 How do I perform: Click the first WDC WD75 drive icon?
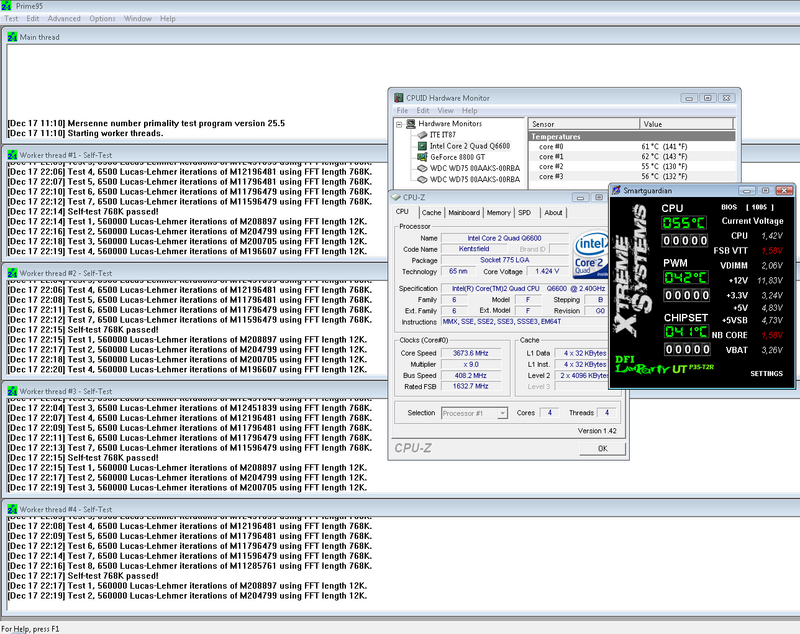[x=422, y=168]
